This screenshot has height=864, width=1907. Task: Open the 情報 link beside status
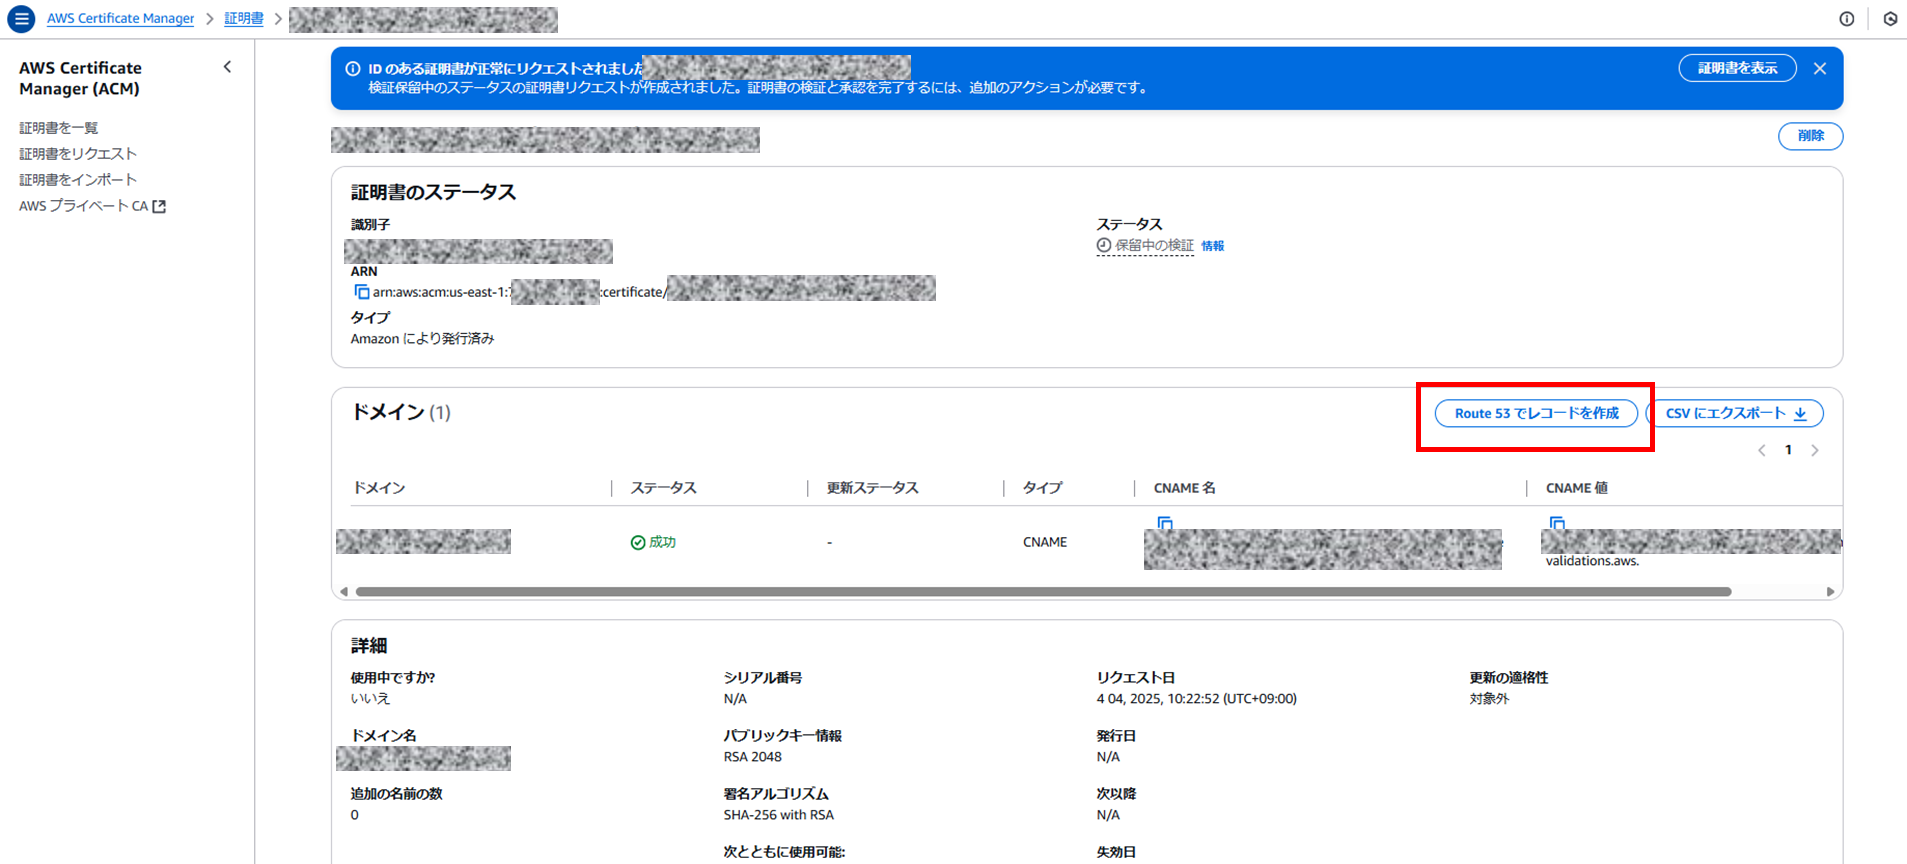point(1213,246)
